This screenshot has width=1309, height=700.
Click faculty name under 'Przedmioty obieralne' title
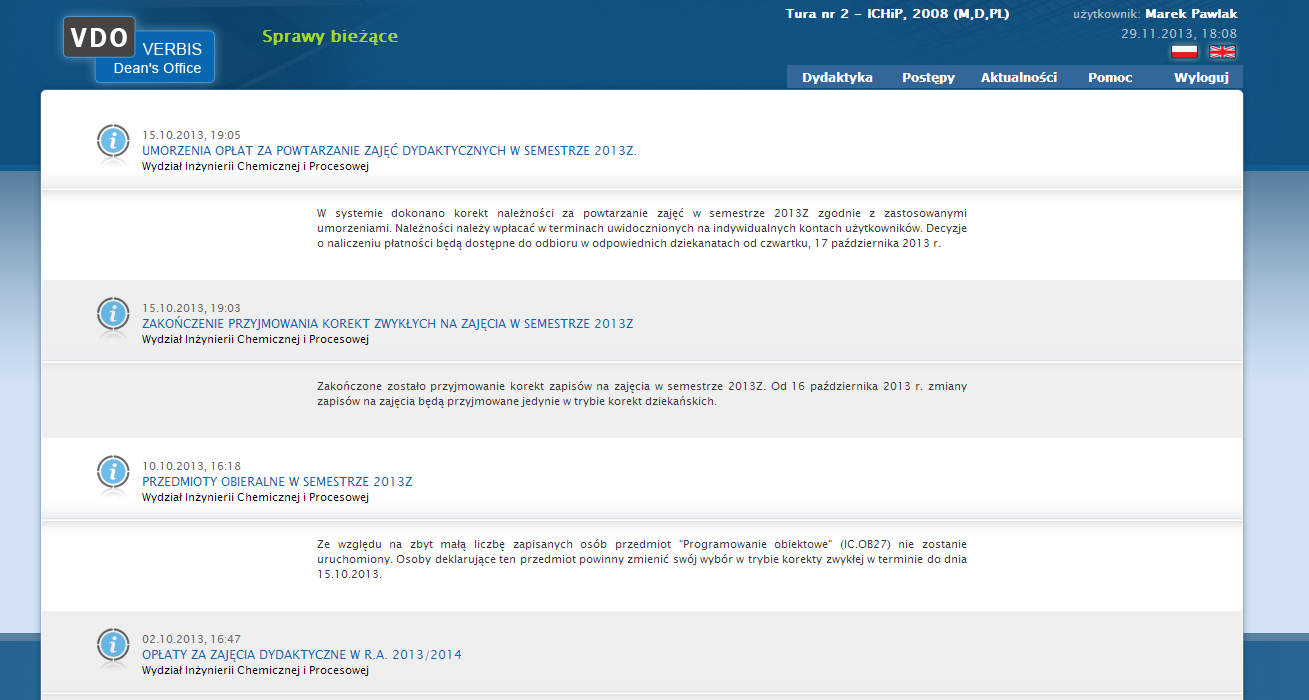pos(255,498)
